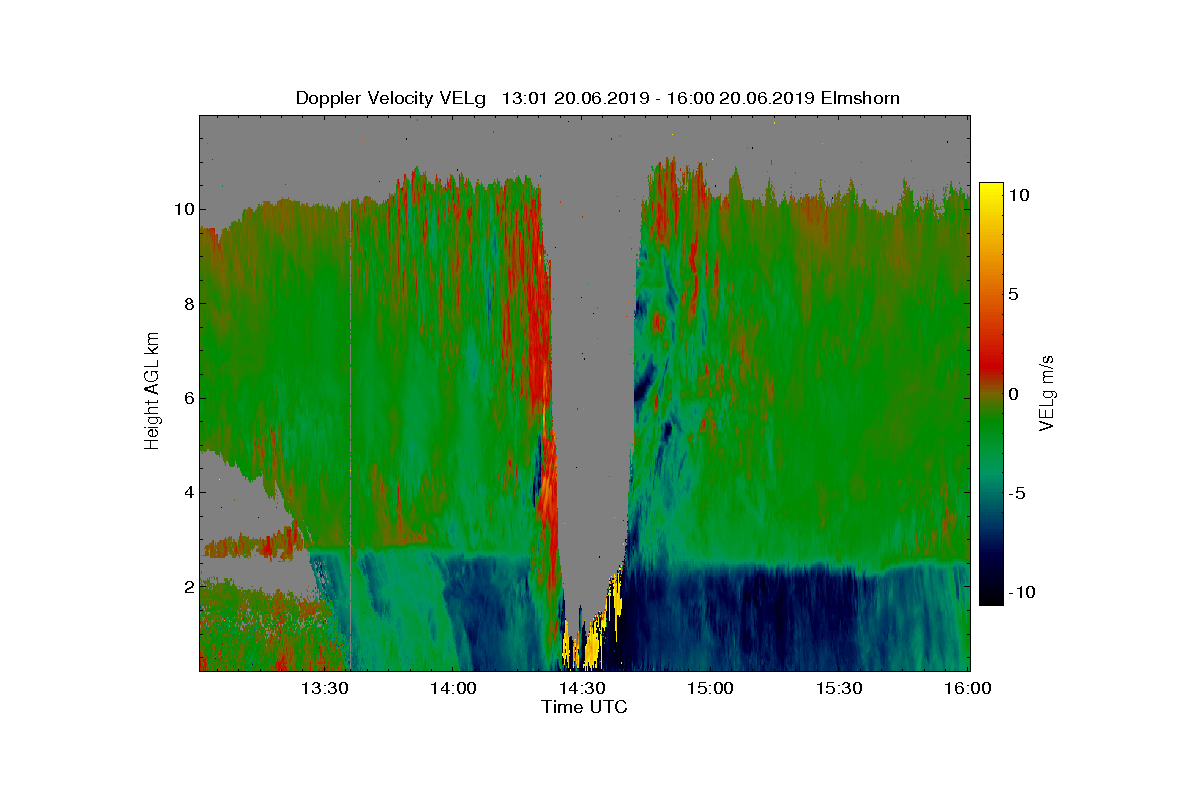Viewport: 1200px width, 800px height.
Task: Click the 16:00 time tick label
Action: [968, 688]
